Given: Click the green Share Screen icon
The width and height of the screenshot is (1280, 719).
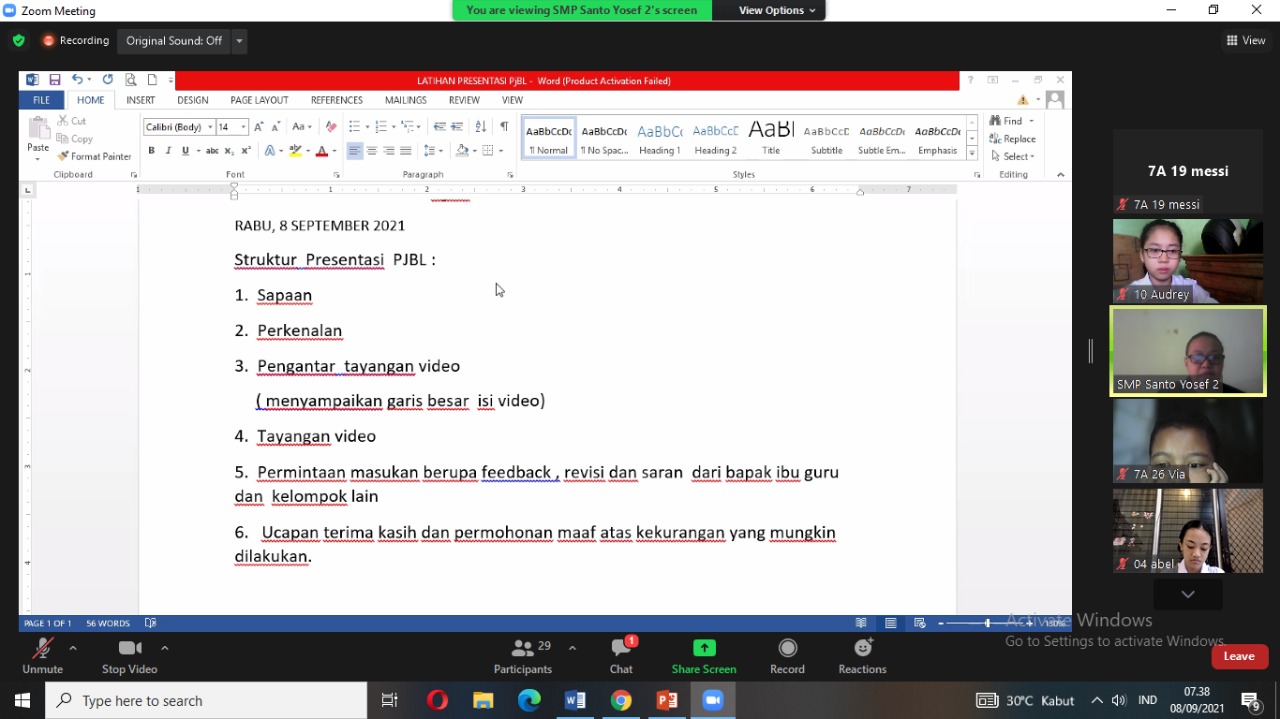Looking at the screenshot, I should (704, 648).
